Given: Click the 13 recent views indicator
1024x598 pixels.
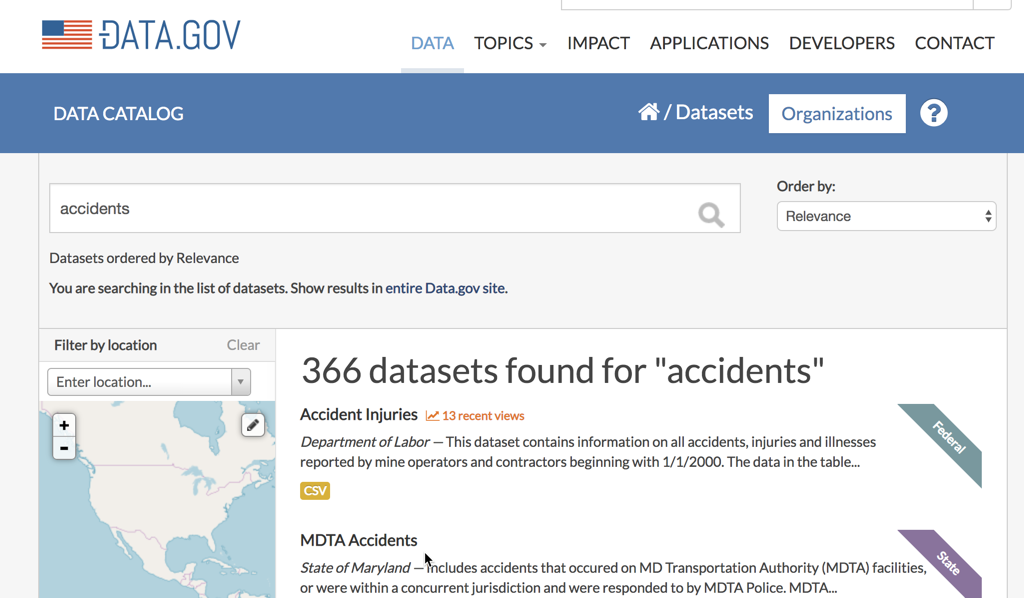Looking at the screenshot, I should coord(475,416).
